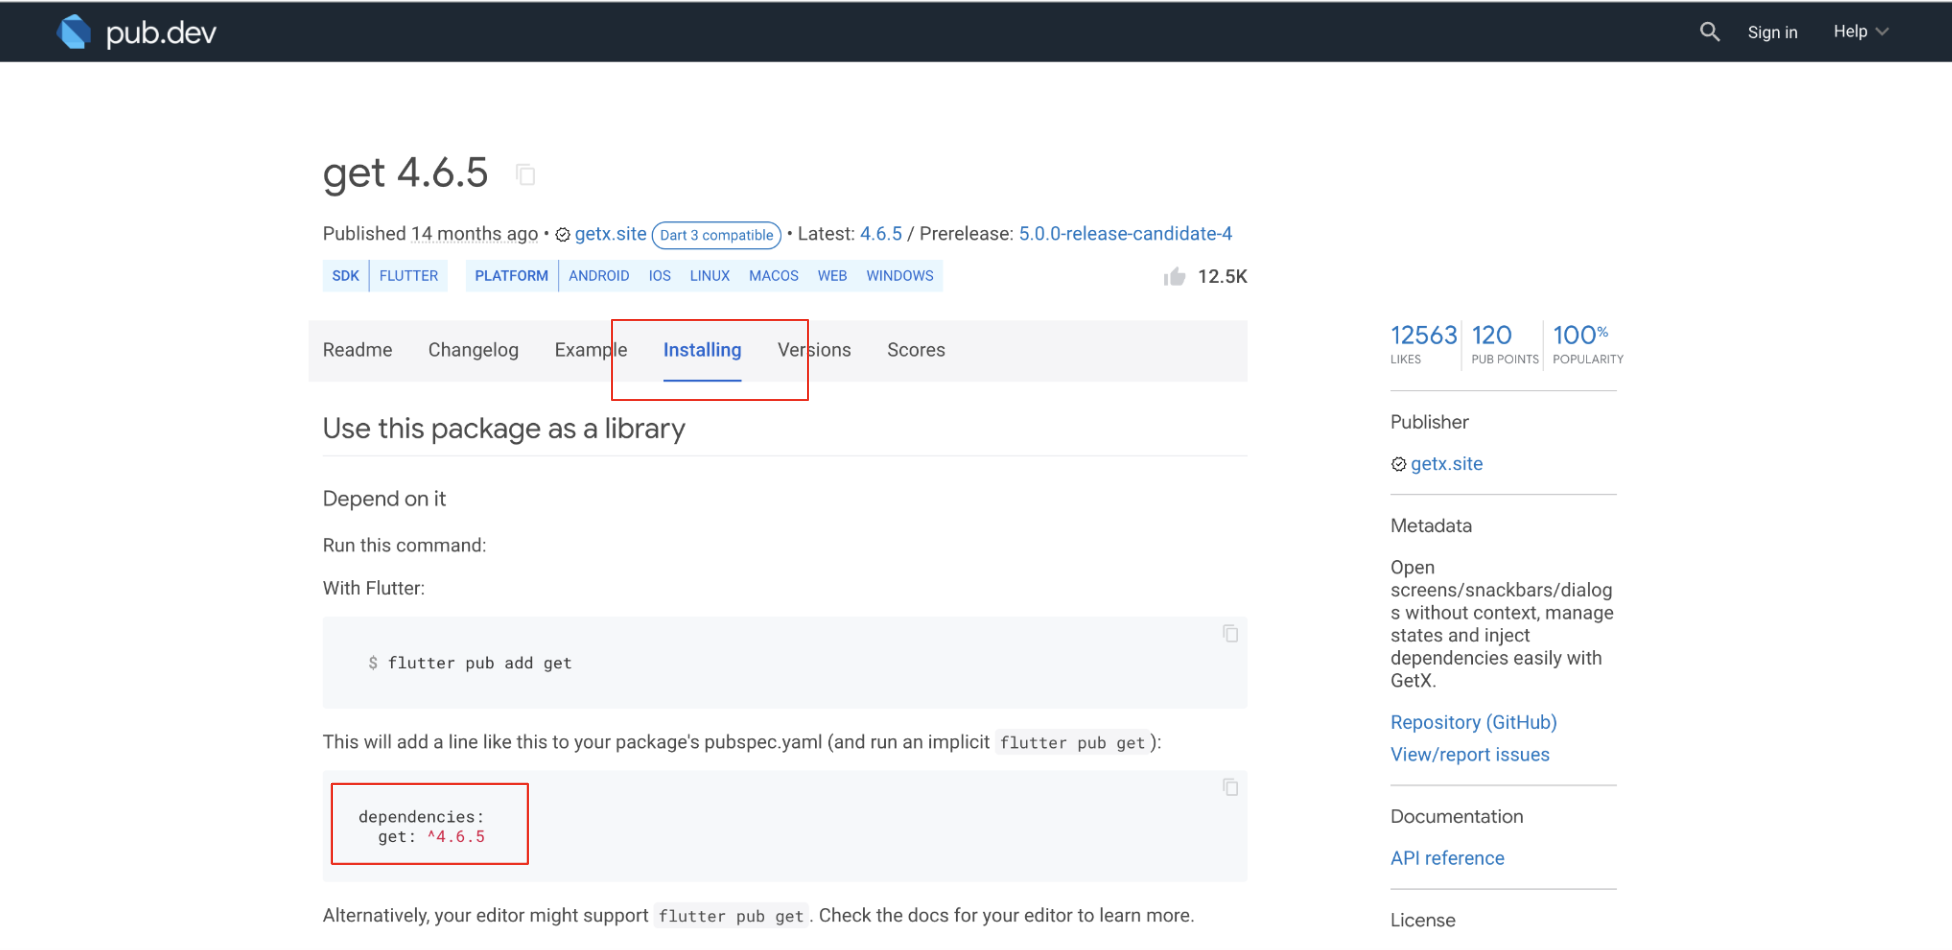Open the sidebar getx.site publisher link
The image size is (1952, 950).
click(1446, 464)
